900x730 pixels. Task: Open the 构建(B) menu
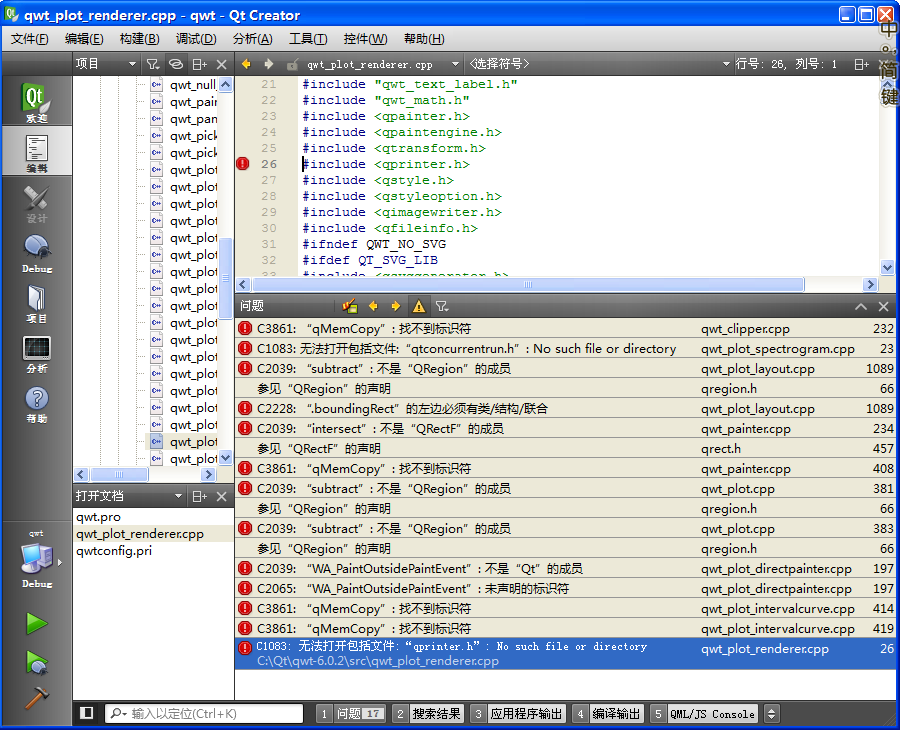coord(139,39)
